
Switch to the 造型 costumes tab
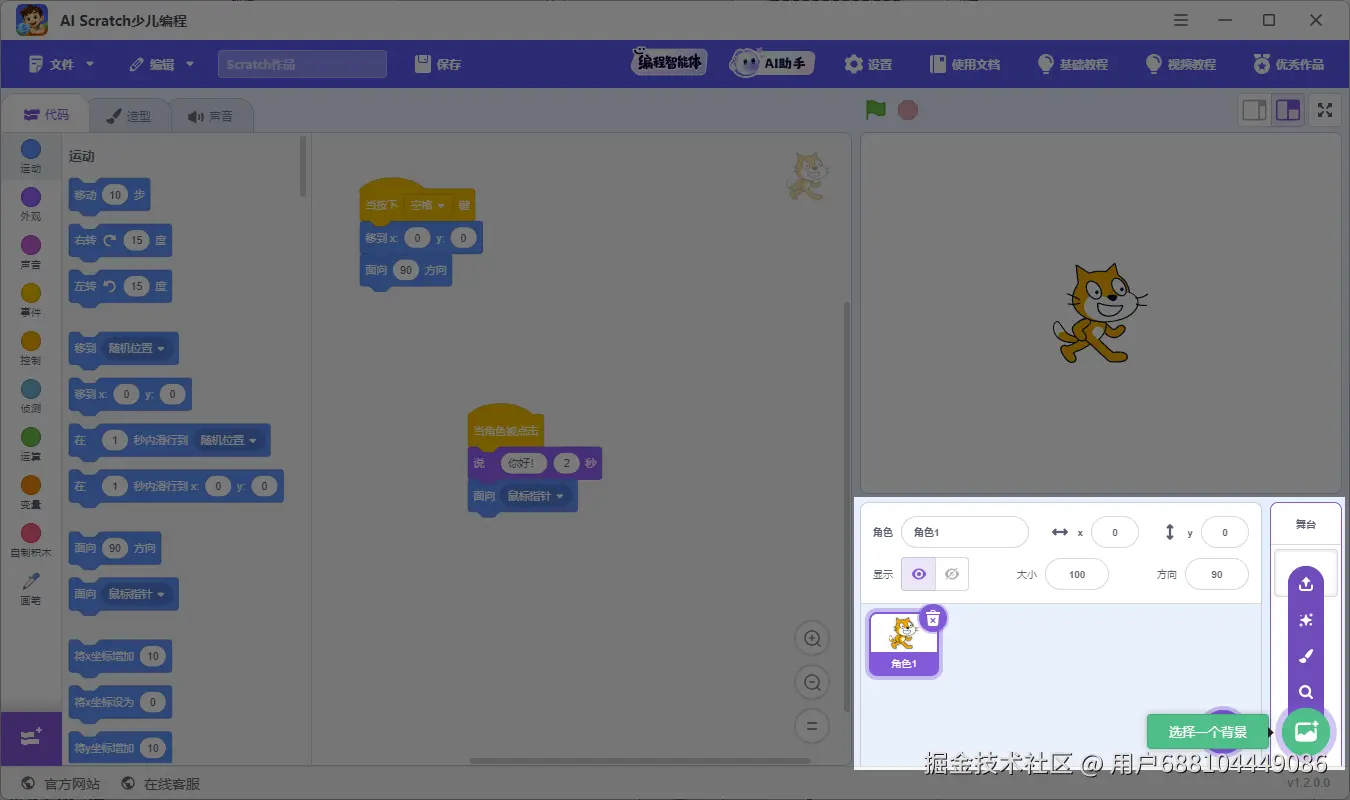[x=128, y=116]
